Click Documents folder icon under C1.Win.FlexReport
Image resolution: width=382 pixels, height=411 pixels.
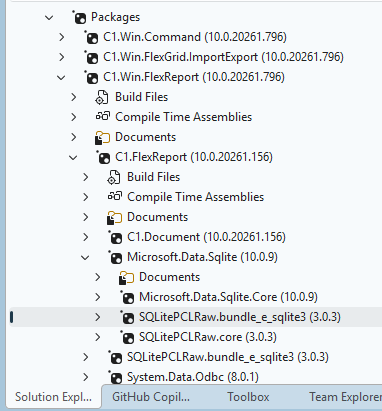(102, 138)
